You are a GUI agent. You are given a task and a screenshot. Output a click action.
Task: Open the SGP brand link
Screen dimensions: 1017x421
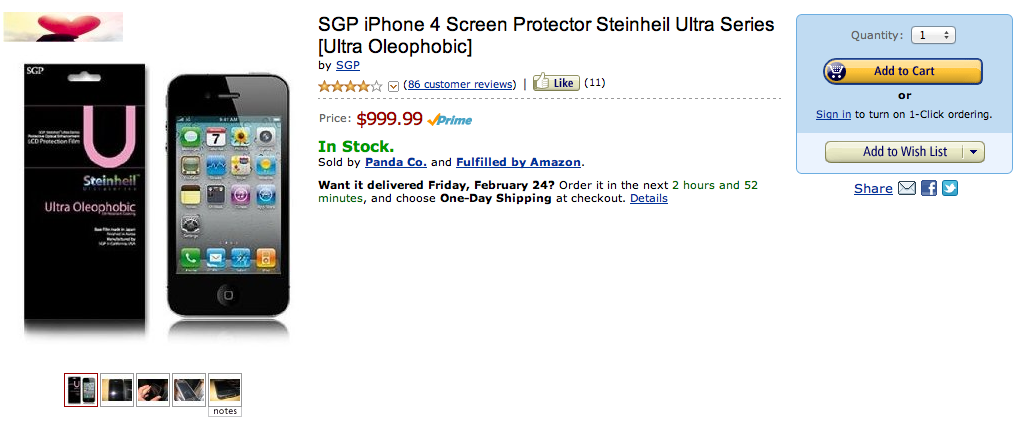click(347, 65)
